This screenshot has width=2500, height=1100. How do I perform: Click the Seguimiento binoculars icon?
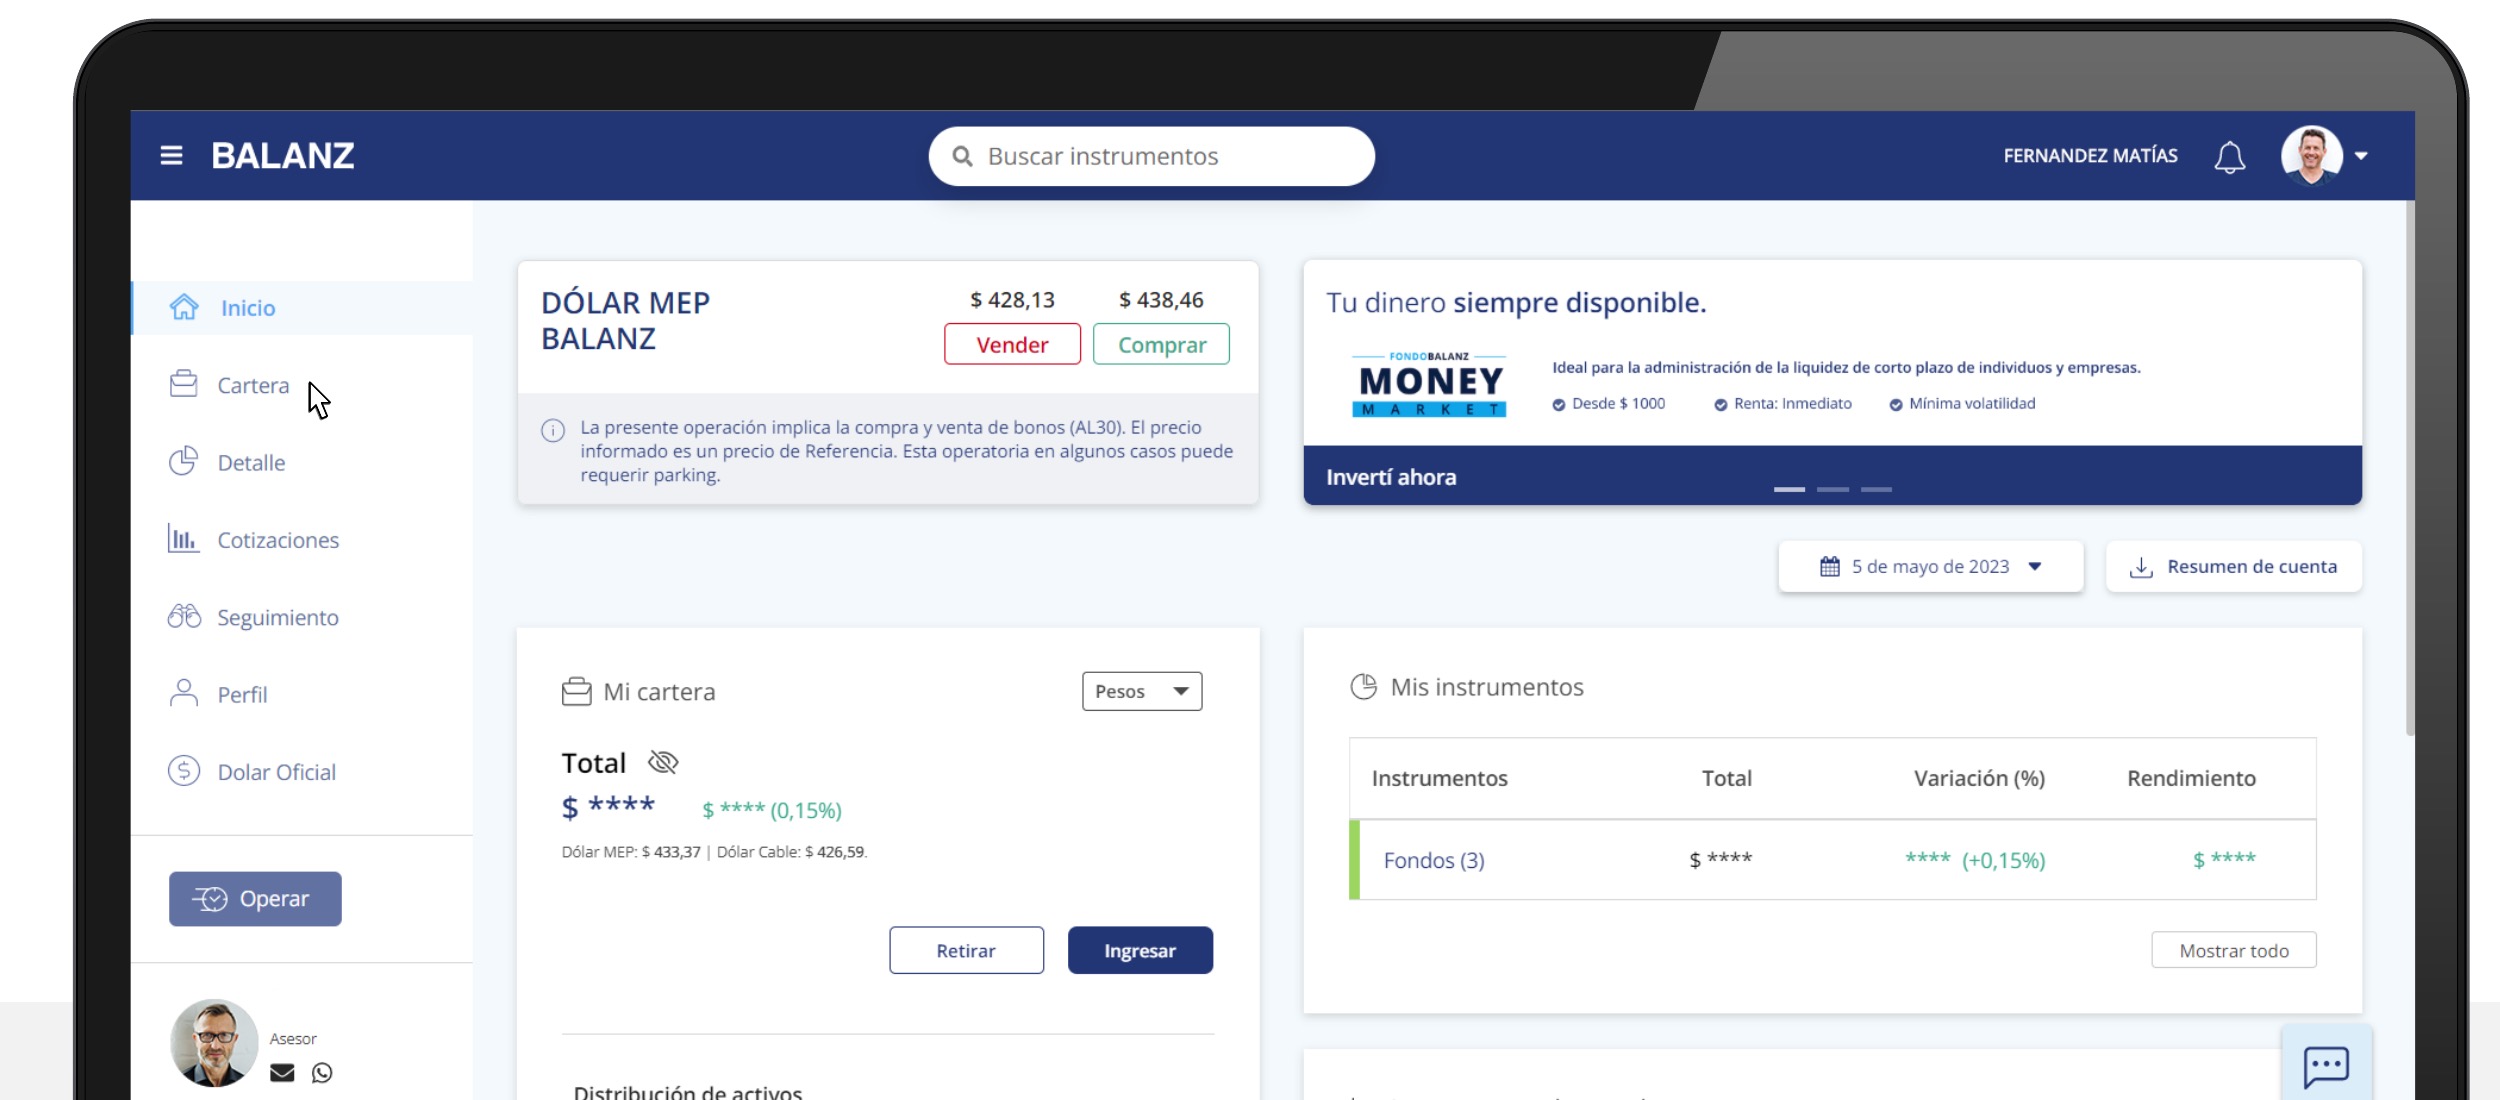click(x=184, y=616)
